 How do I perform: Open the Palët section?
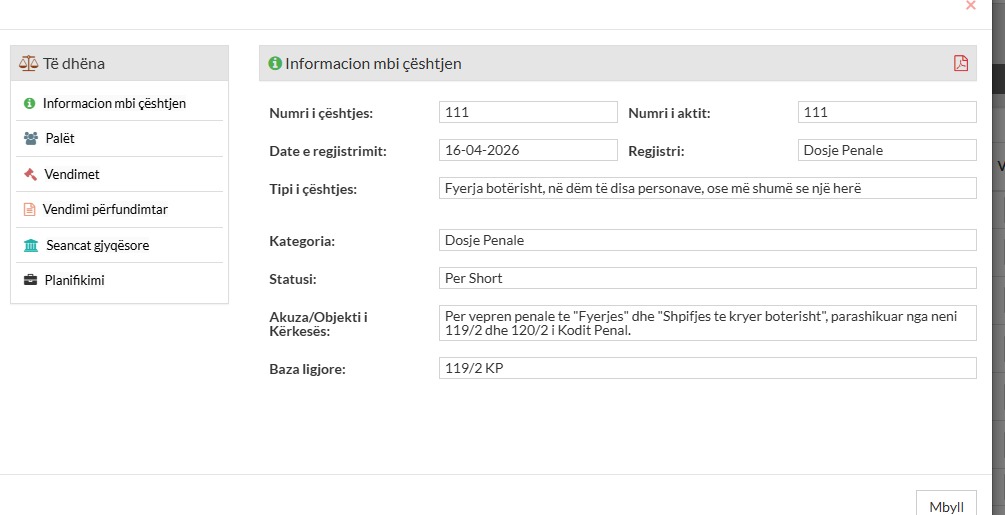(59, 139)
